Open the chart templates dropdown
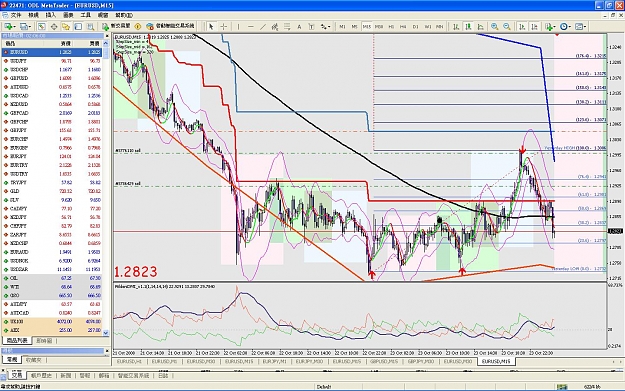This screenshot has width=625, height=391. [580, 26]
